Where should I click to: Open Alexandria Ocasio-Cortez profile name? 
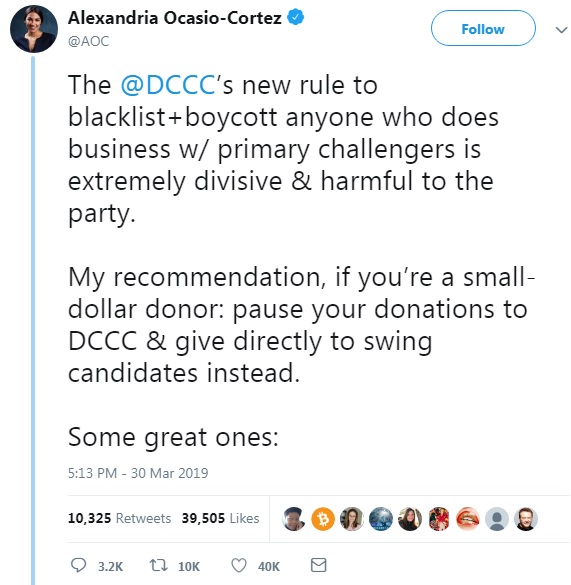tap(175, 18)
